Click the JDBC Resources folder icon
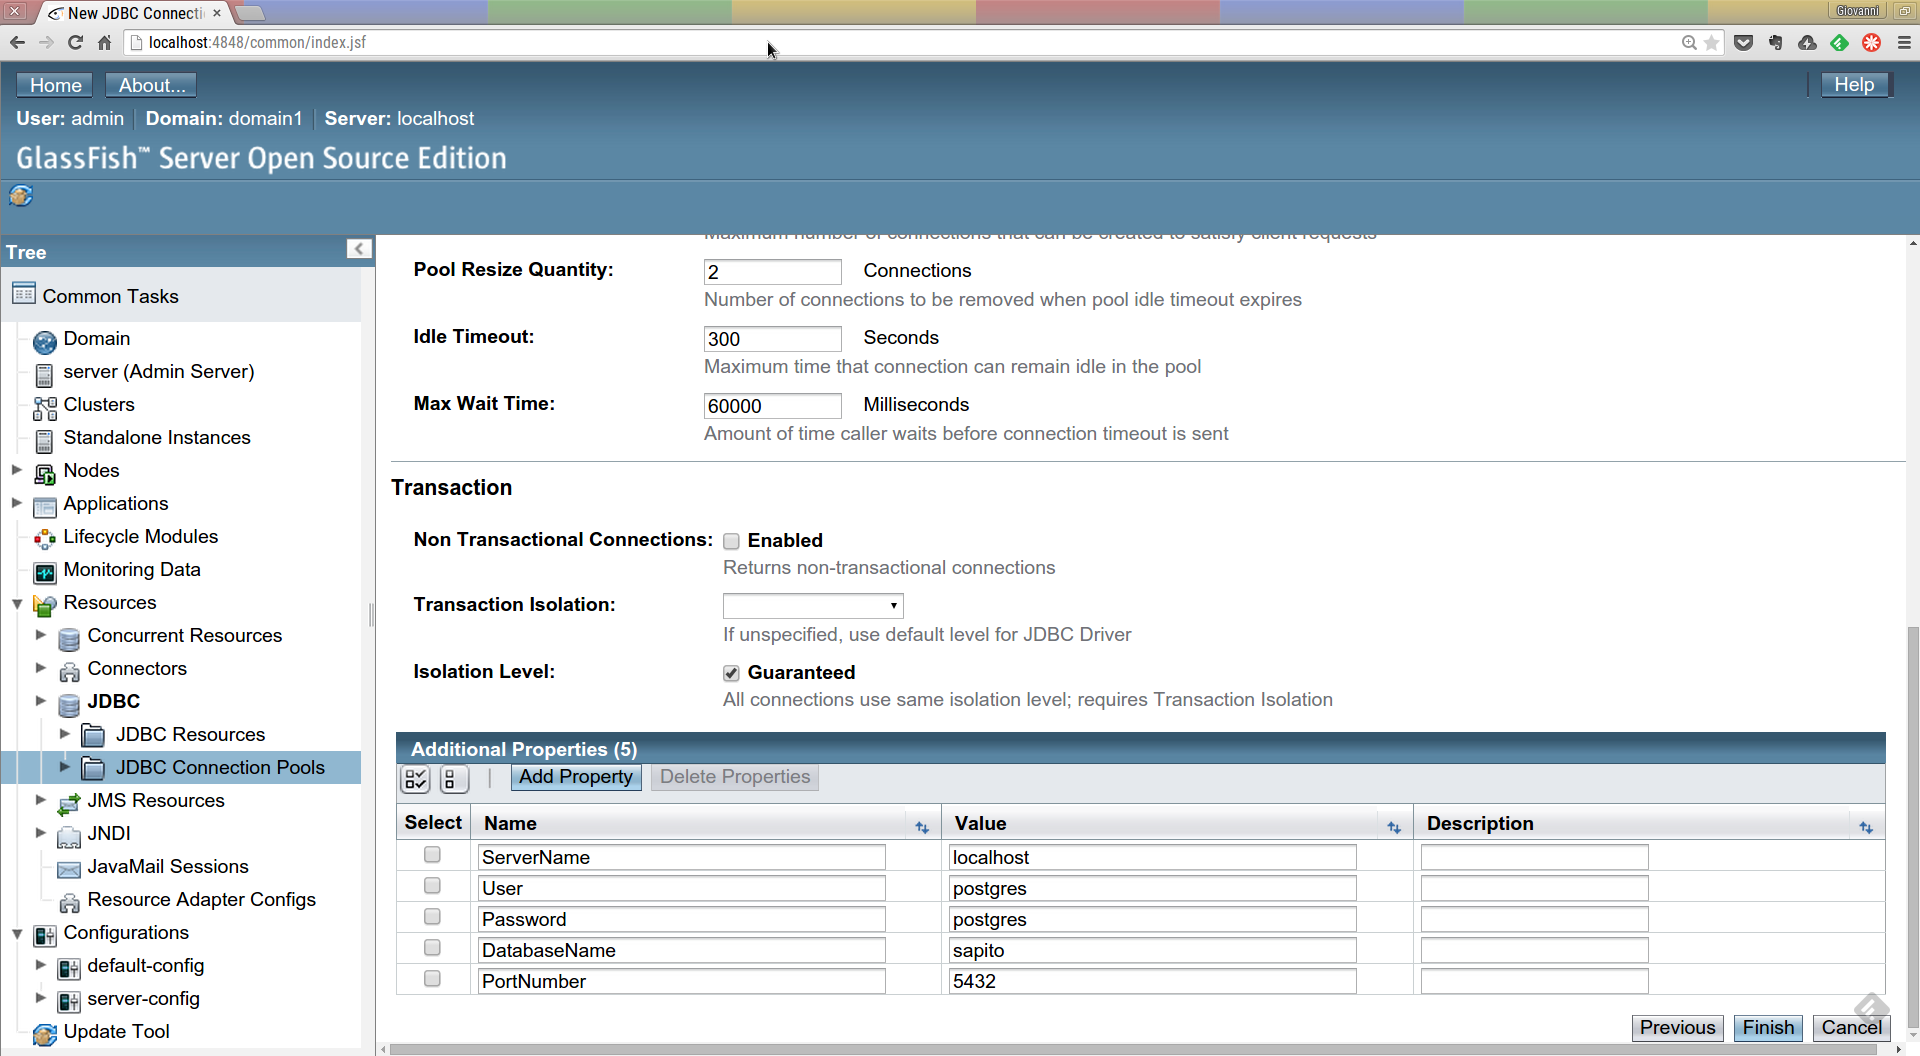1920x1056 pixels. pyautogui.click(x=93, y=736)
